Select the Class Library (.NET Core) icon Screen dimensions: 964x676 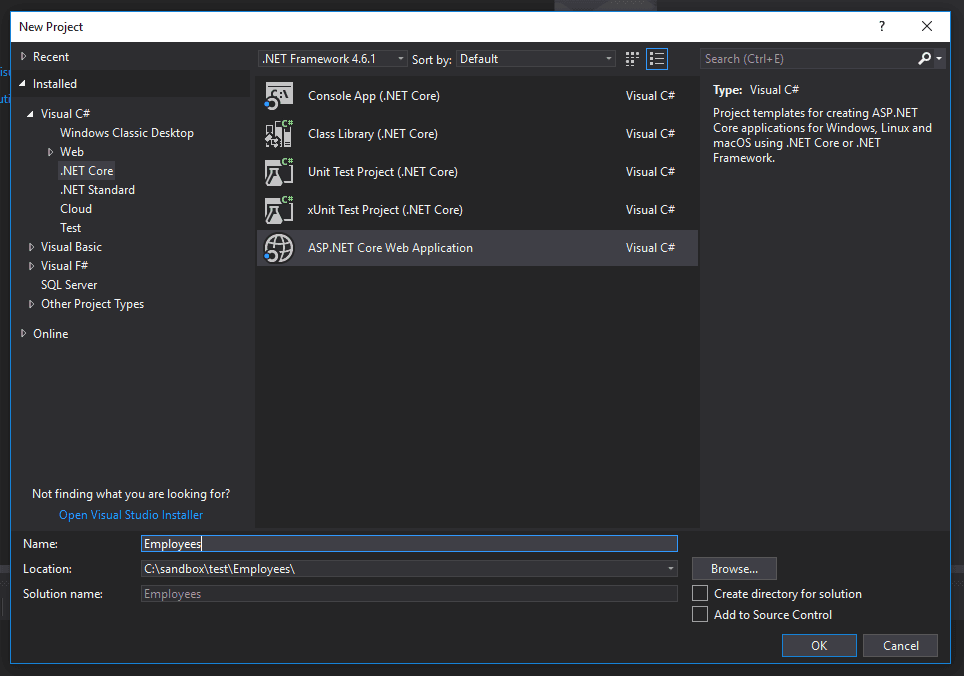click(279, 134)
